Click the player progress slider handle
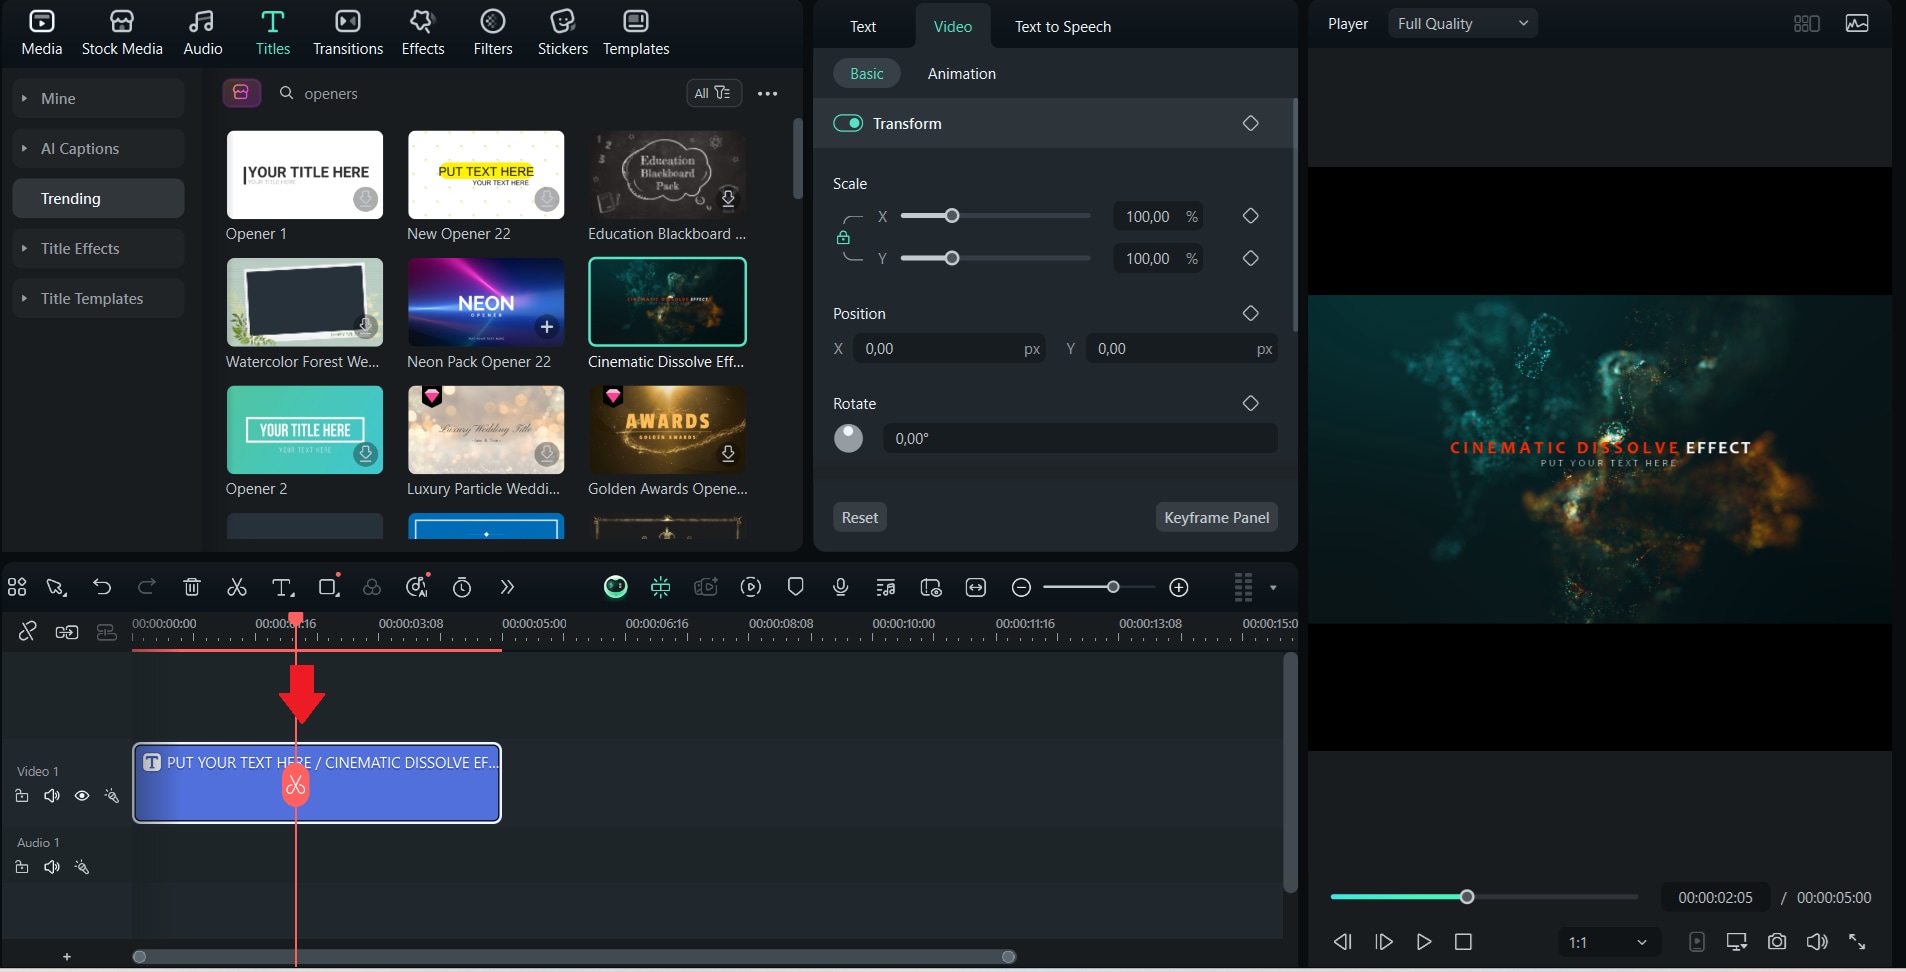This screenshot has width=1906, height=972. click(x=1467, y=897)
